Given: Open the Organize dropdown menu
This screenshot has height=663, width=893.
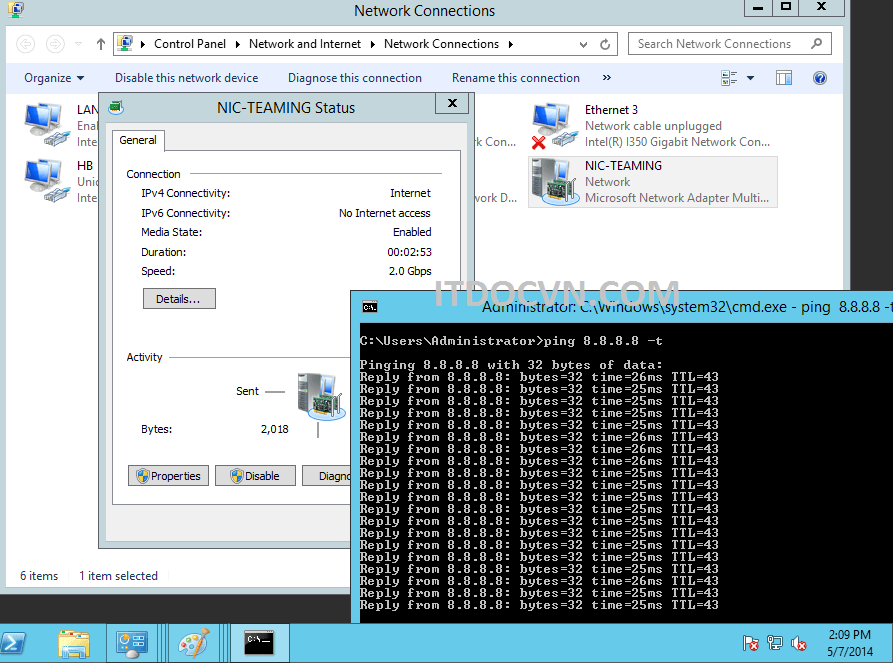Looking at the screenshot, I should (52, 77).
